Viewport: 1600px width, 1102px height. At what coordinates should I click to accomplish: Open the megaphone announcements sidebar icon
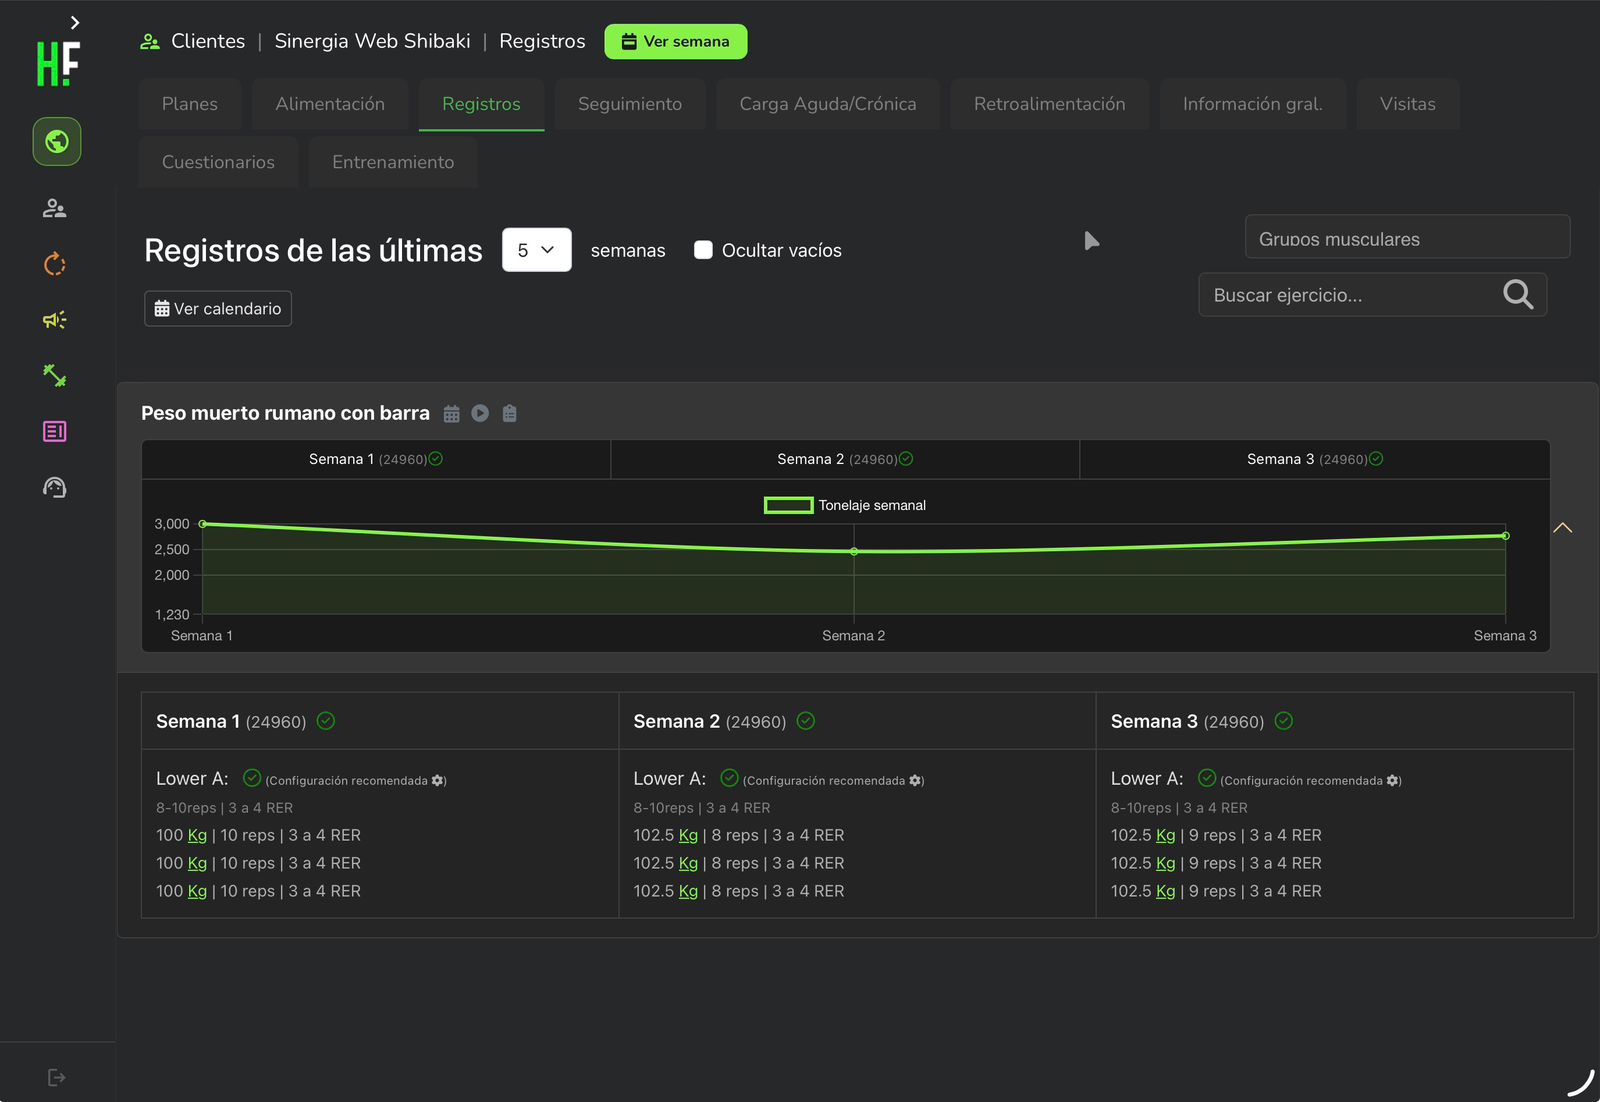point(55,320)
